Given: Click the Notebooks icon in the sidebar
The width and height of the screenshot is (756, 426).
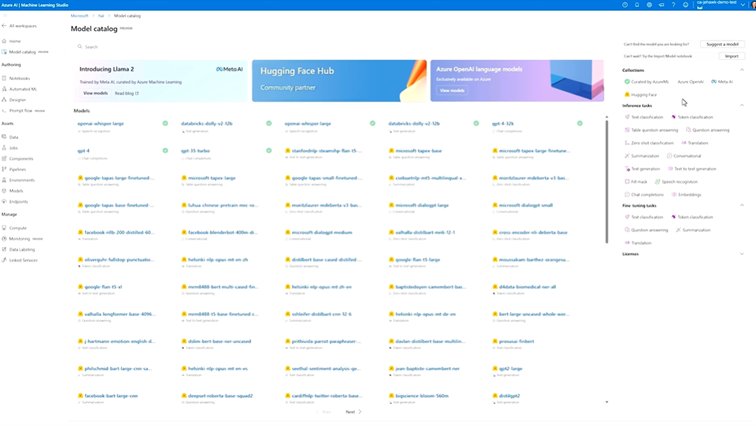Looking at the screenshot, I should click(x=4, y=78).
